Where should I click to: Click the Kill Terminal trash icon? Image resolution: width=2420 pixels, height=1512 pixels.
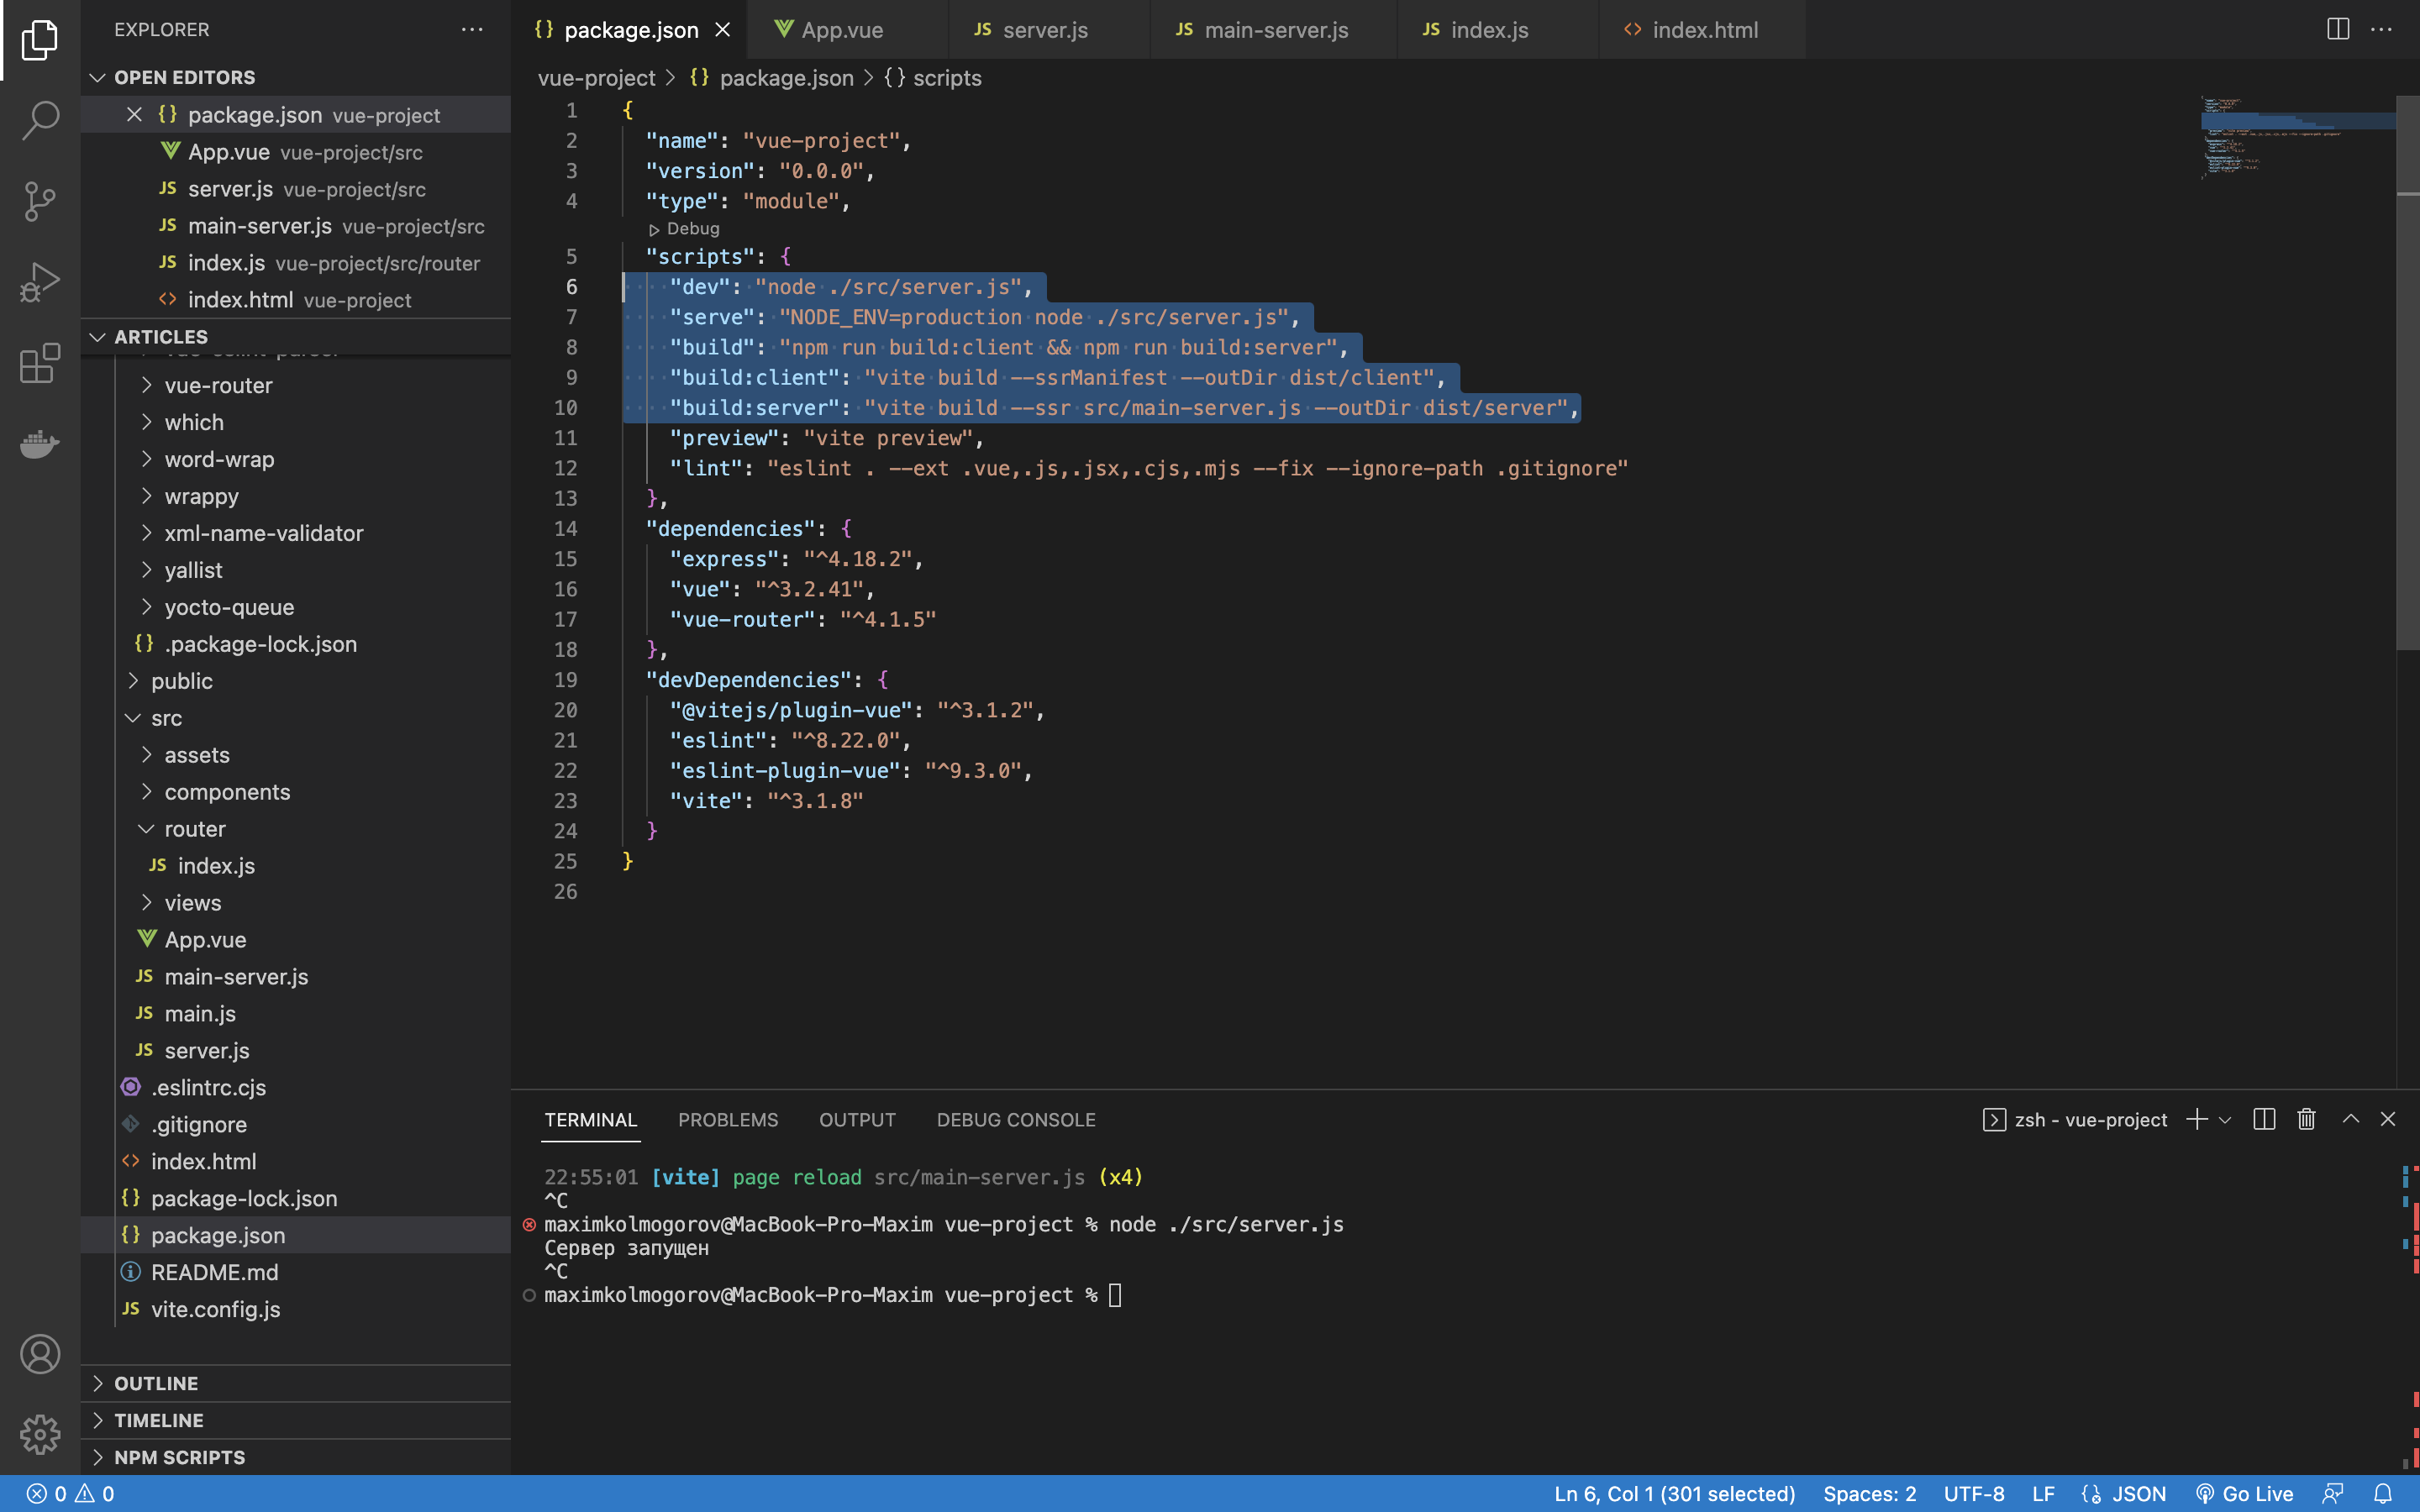pos(2306,1119)
